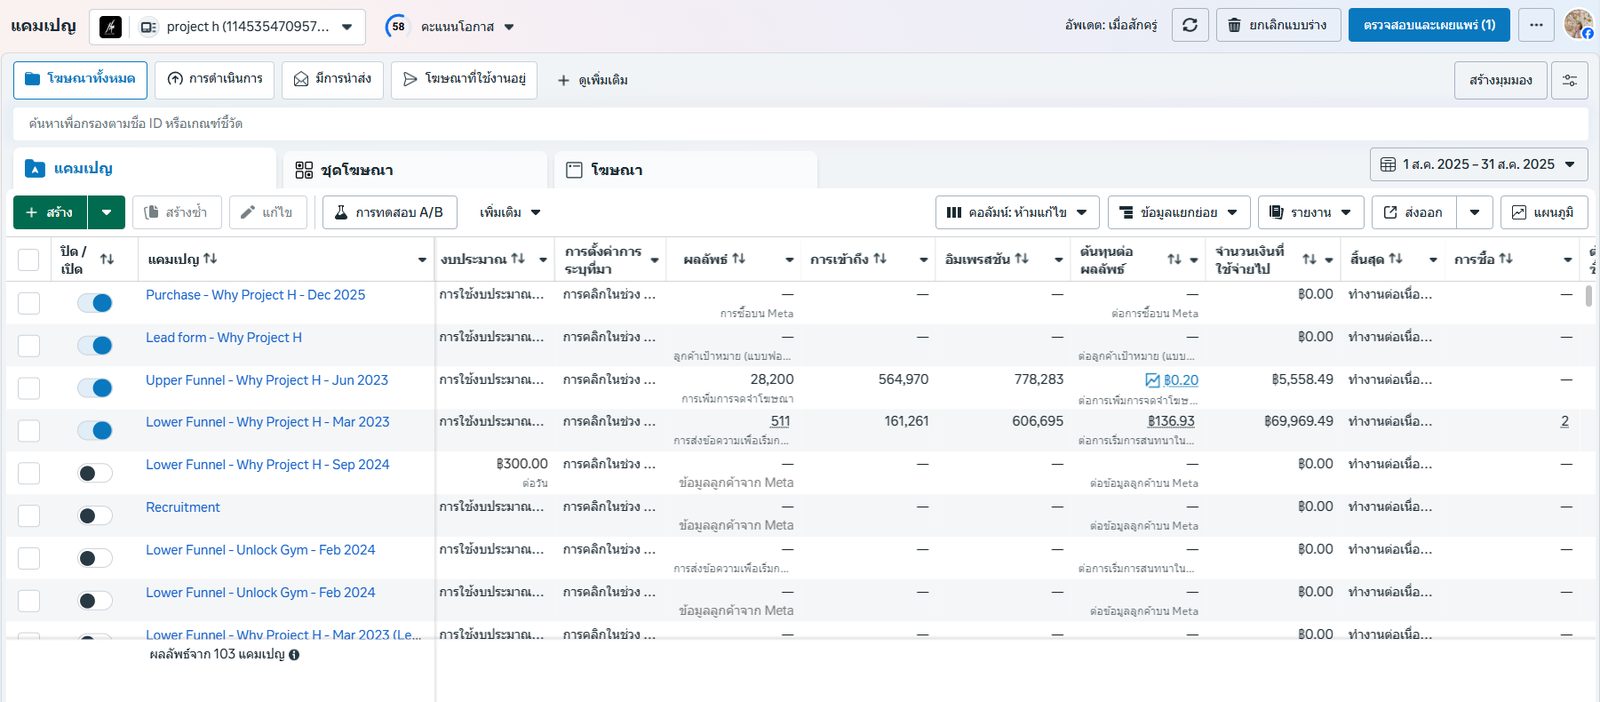Toggle off Lower Funnel Mar 2023 campaign
The height and width of the screenshot is (702, 1600).
point(95,430)
